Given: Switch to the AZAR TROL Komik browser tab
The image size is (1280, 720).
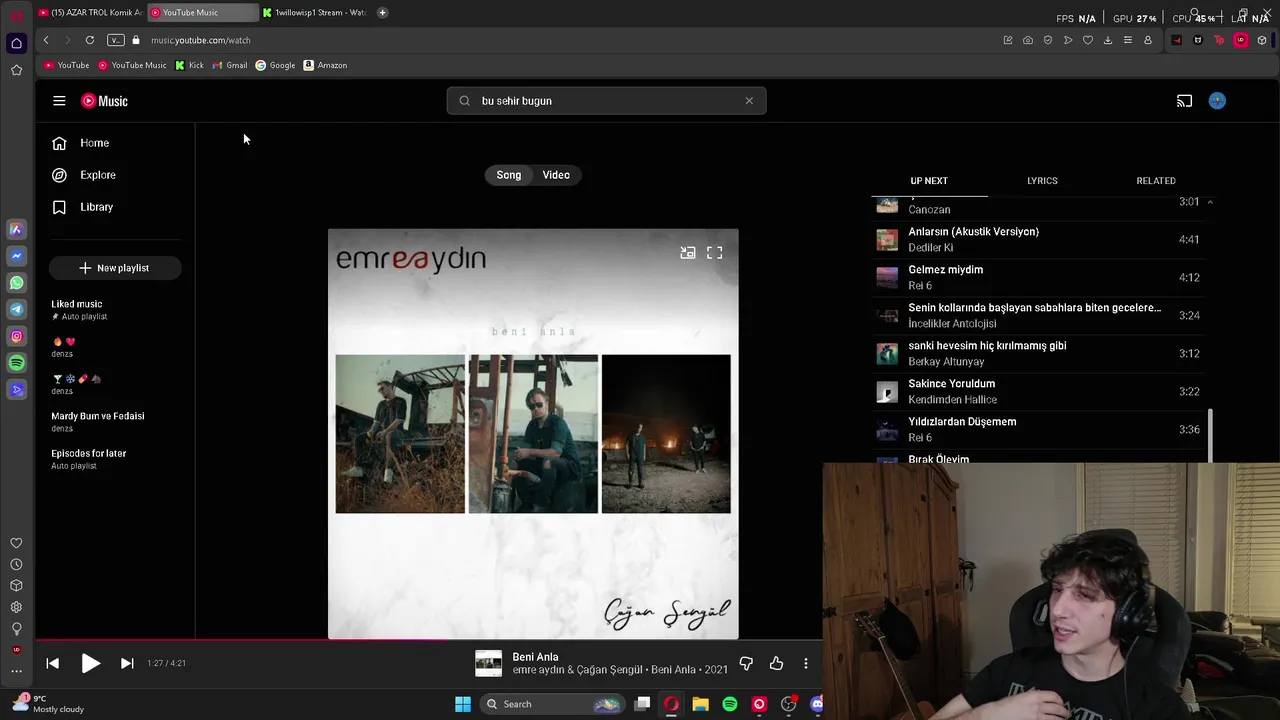Looking at the screenshot, I should 90,12.
